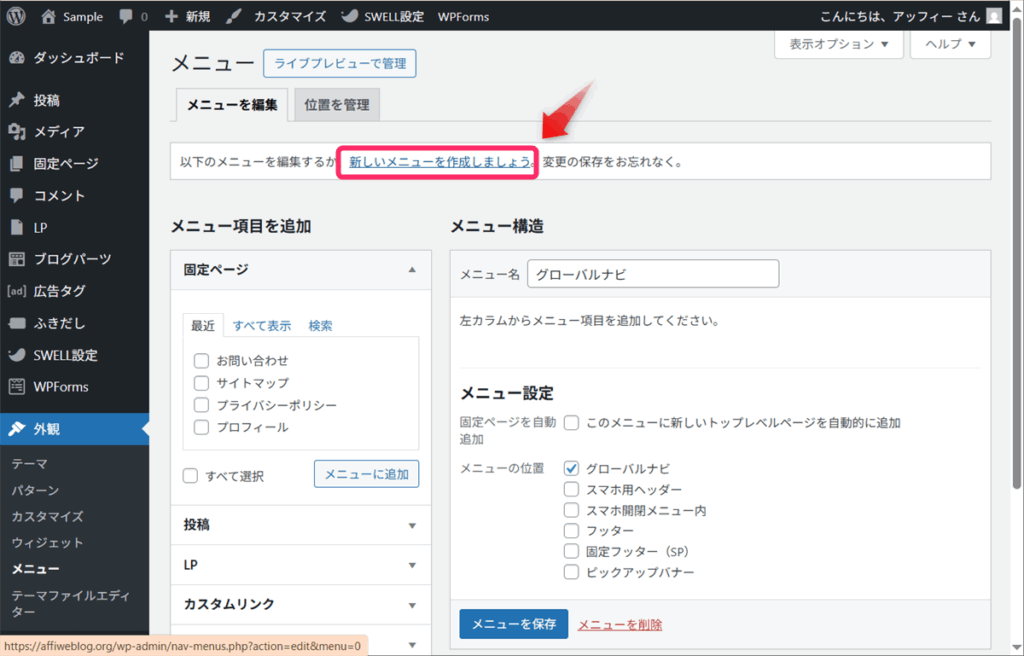The image size is (1024, 656).
Task: Expand the 投稿 accordion panel
Action: click(412, 526)
